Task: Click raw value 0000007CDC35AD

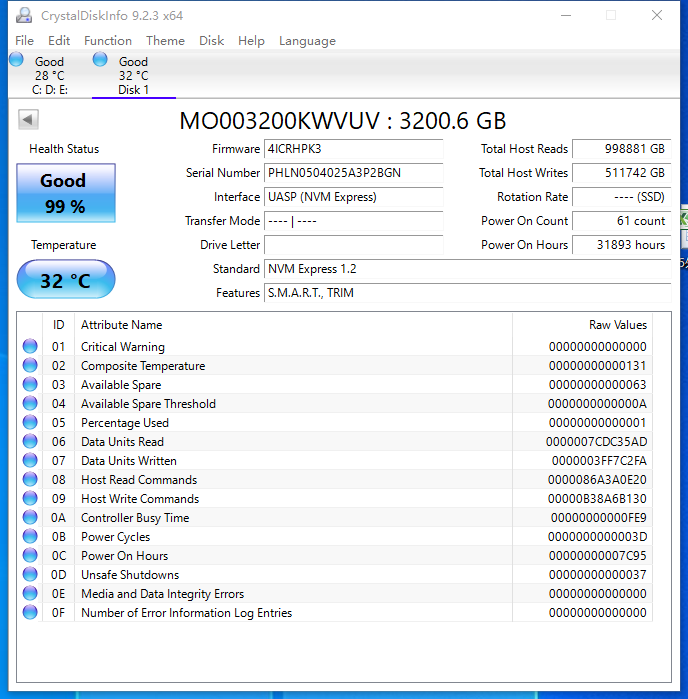Action: [x=597, y=442]
